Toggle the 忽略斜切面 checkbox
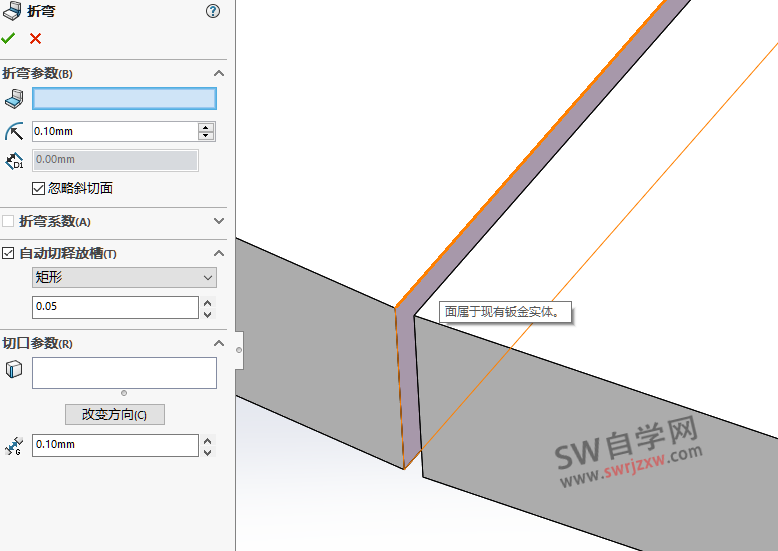The width and height of the screenshot is (778, 551). (39, 188)
